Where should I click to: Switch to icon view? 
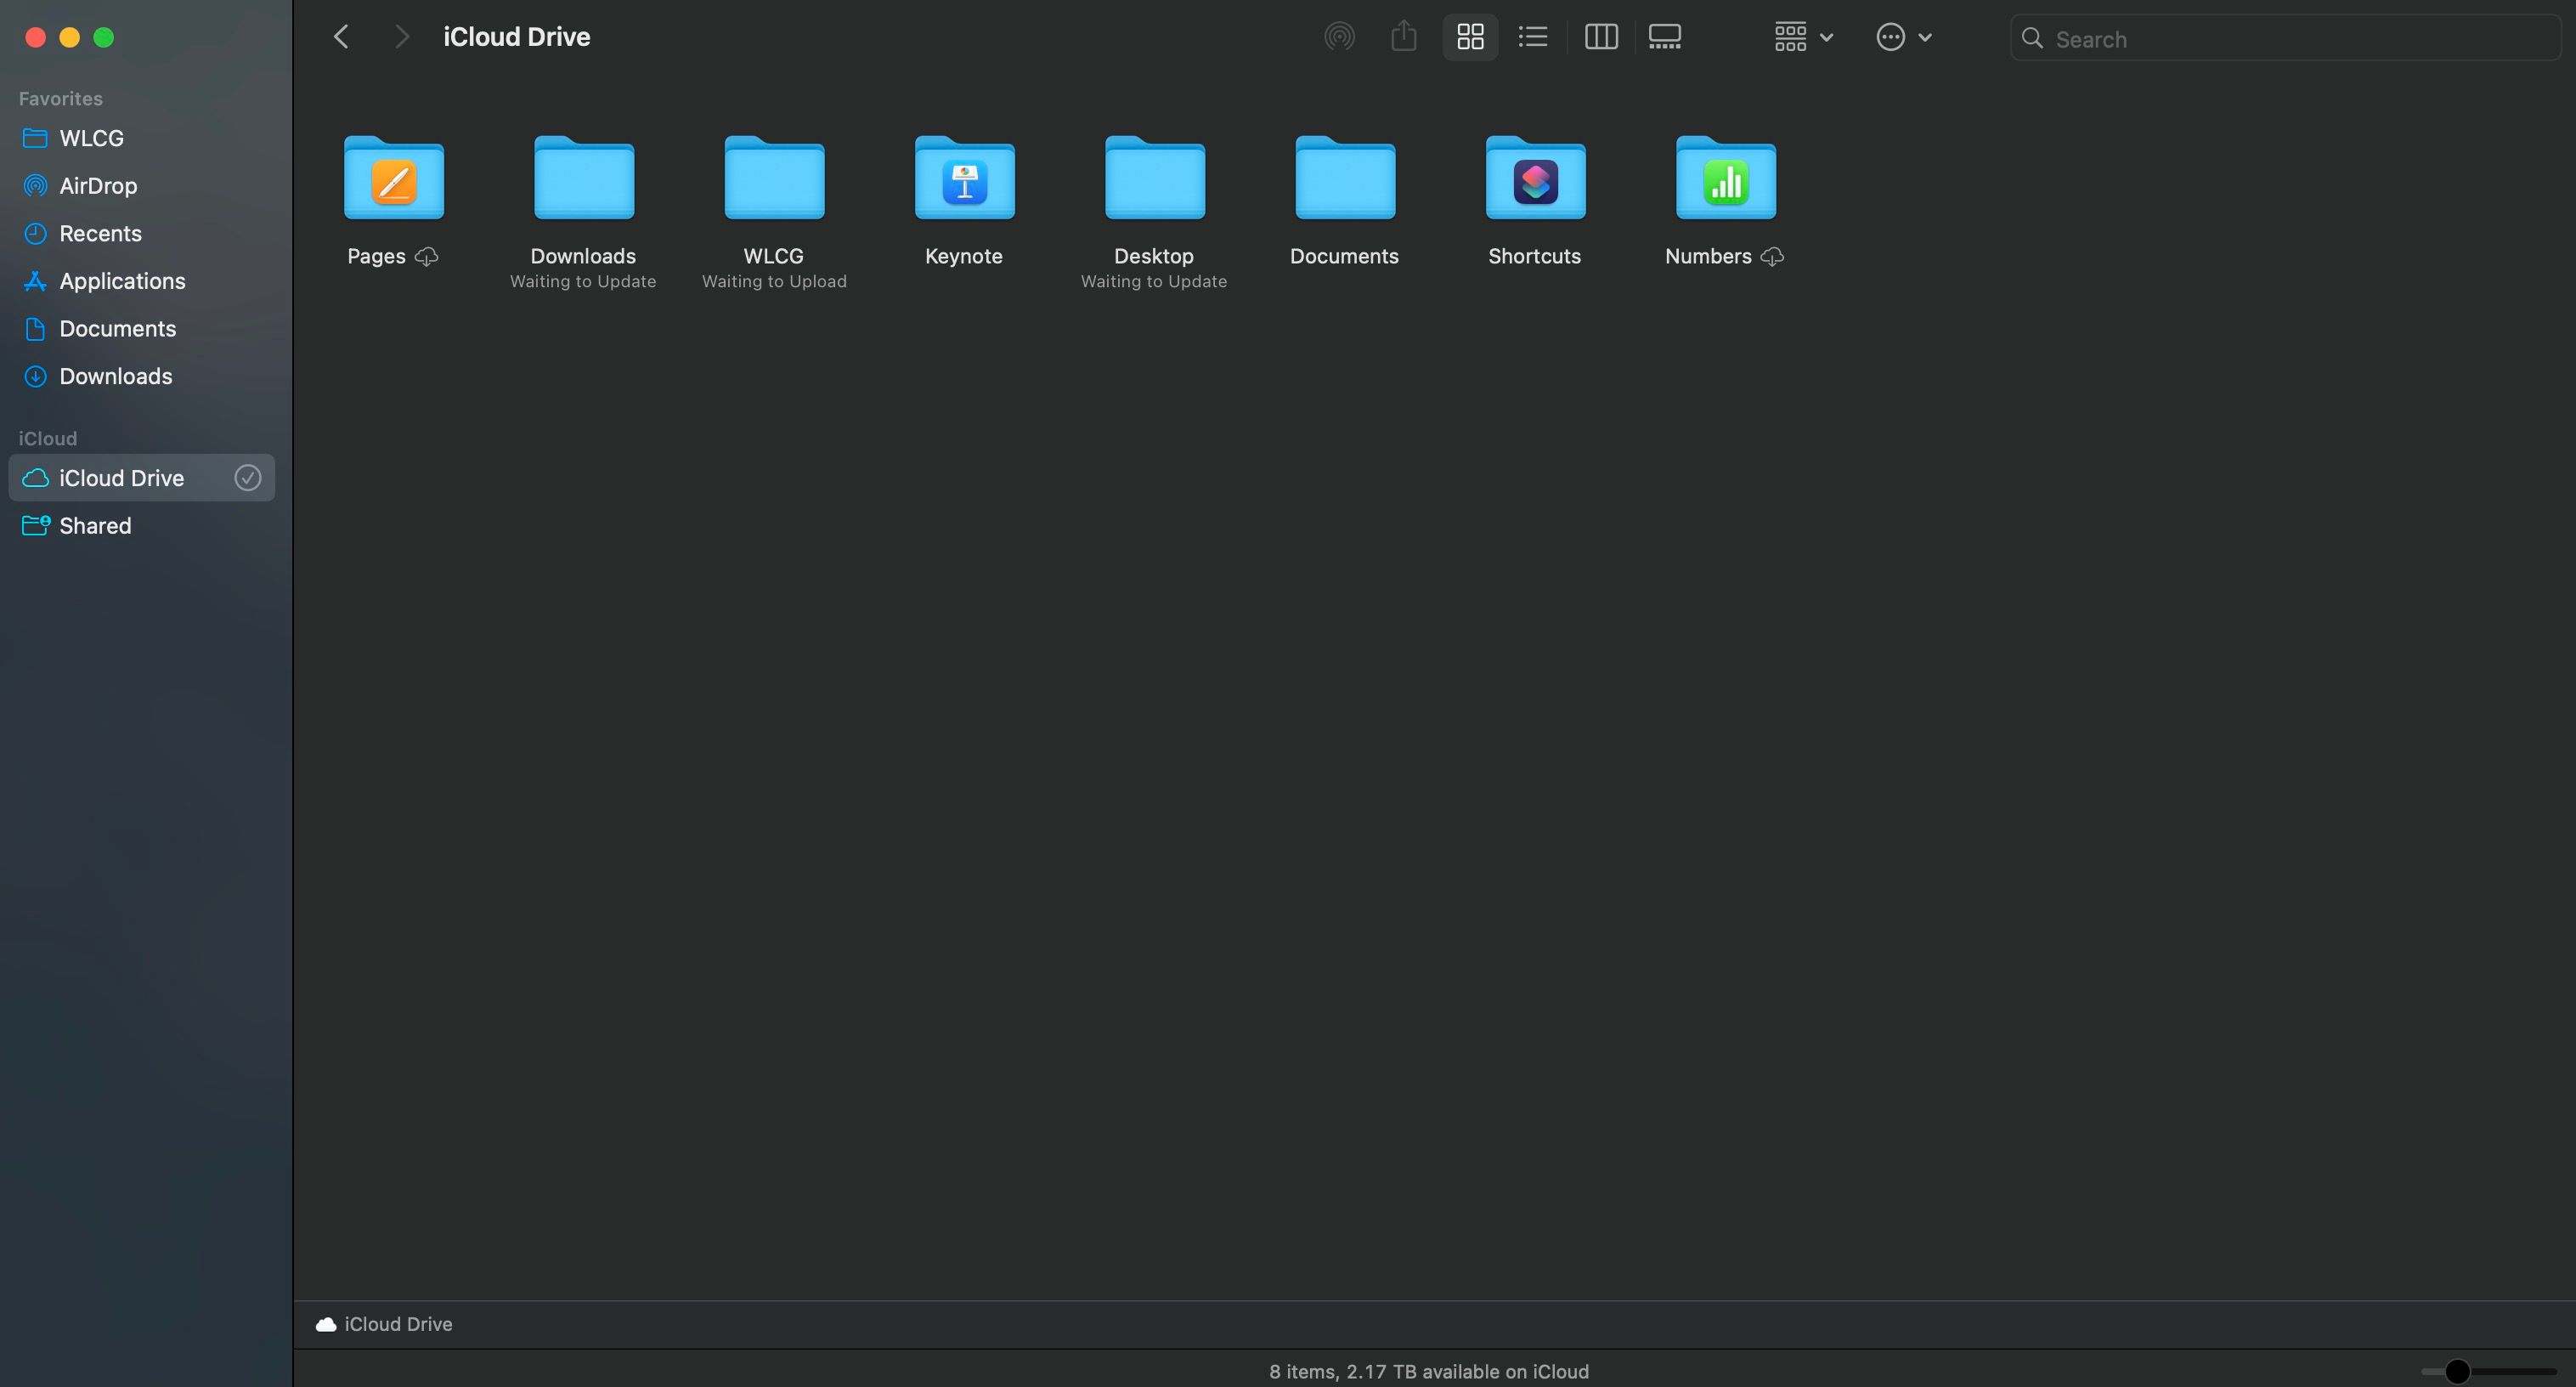(1470, 37)
